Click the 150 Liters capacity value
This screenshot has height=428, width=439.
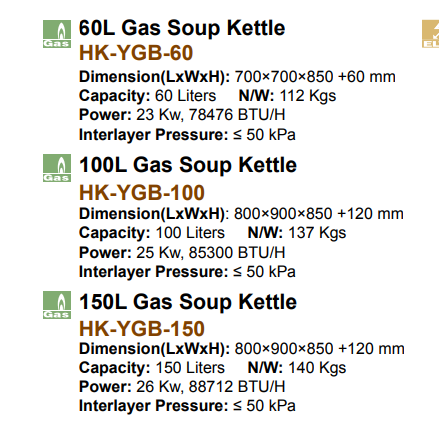click(x=190, y=368)
